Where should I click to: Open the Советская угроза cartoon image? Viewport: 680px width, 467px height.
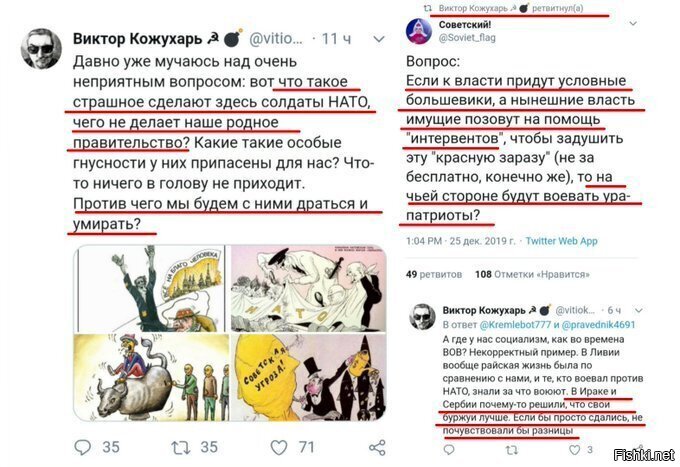tap(308, 377)
